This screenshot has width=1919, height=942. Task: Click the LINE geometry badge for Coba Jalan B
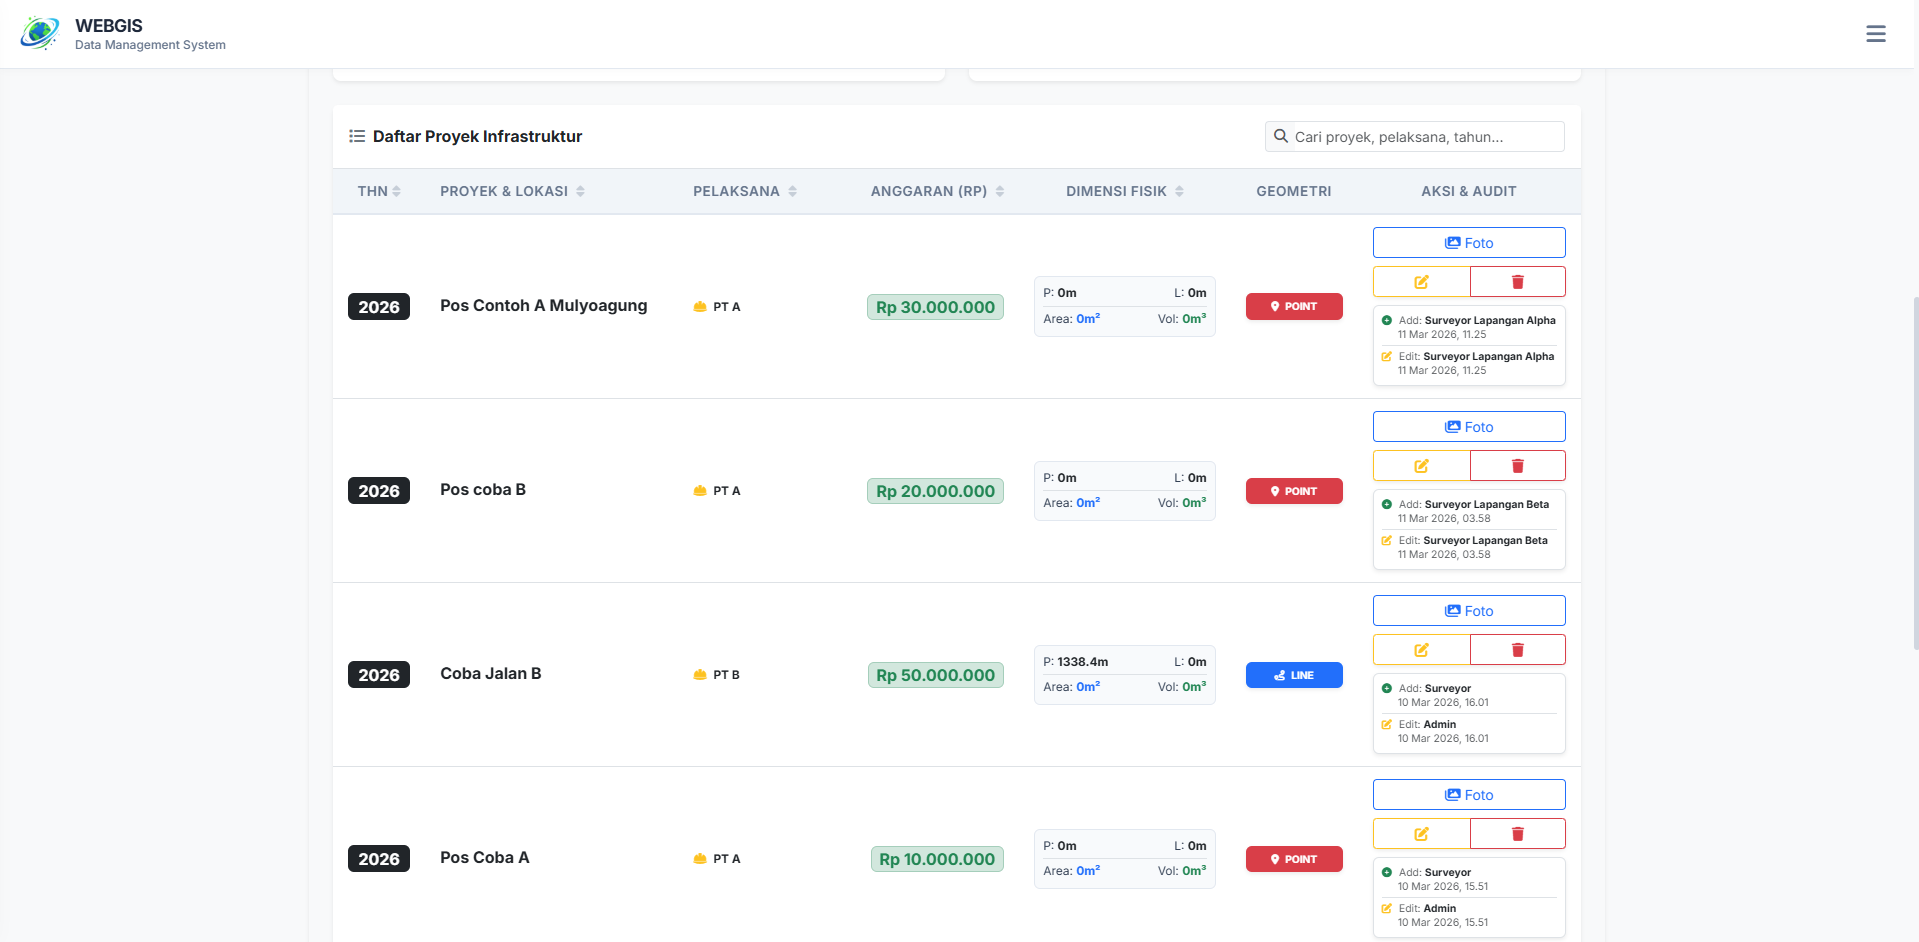(1293, 675)
